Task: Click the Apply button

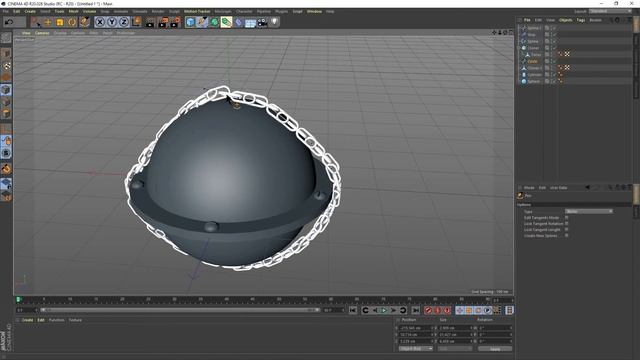Action: [495, 349]
